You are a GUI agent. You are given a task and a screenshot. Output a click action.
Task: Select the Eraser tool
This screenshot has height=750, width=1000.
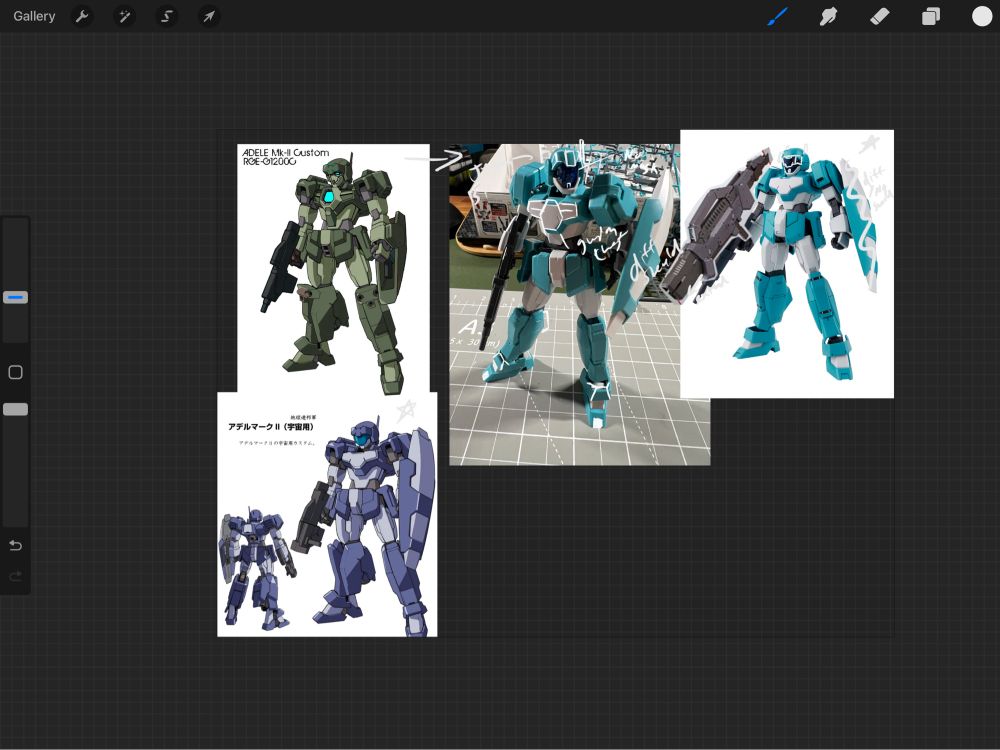879,16
